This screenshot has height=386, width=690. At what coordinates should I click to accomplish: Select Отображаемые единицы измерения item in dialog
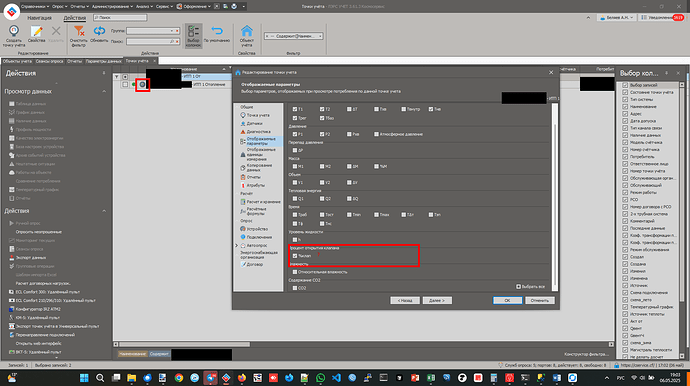pos(261,154)
